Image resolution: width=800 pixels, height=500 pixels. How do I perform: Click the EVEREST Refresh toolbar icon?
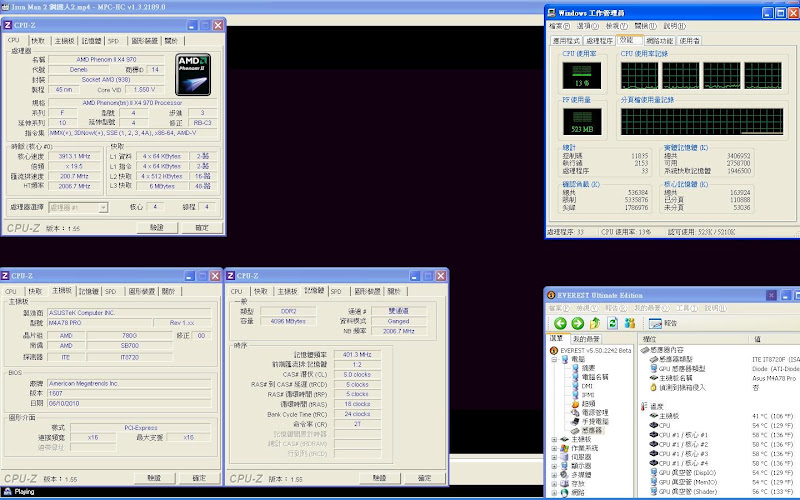pyautogui.click(x=612, y=323)
